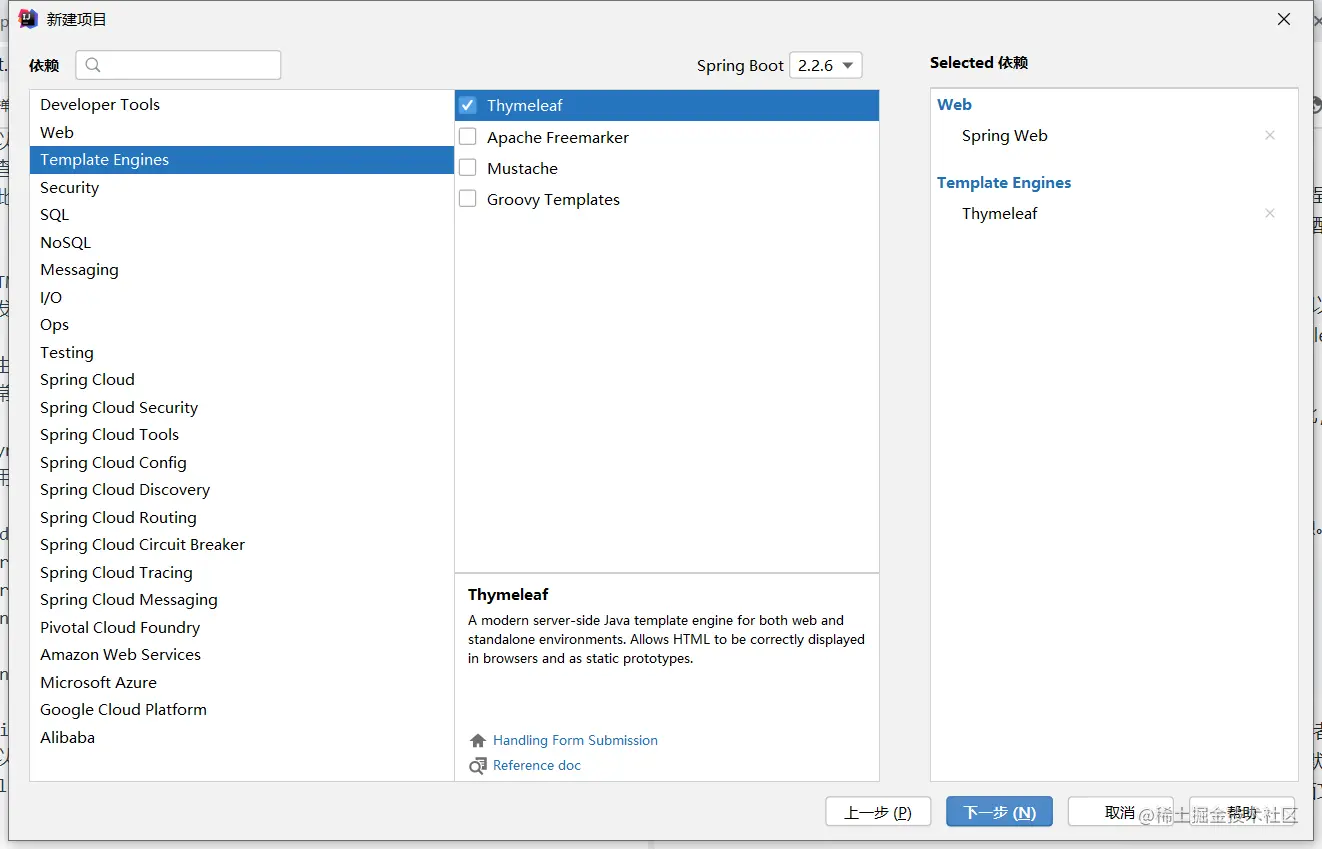Select the Alibaba category

(x=242, y=737)
